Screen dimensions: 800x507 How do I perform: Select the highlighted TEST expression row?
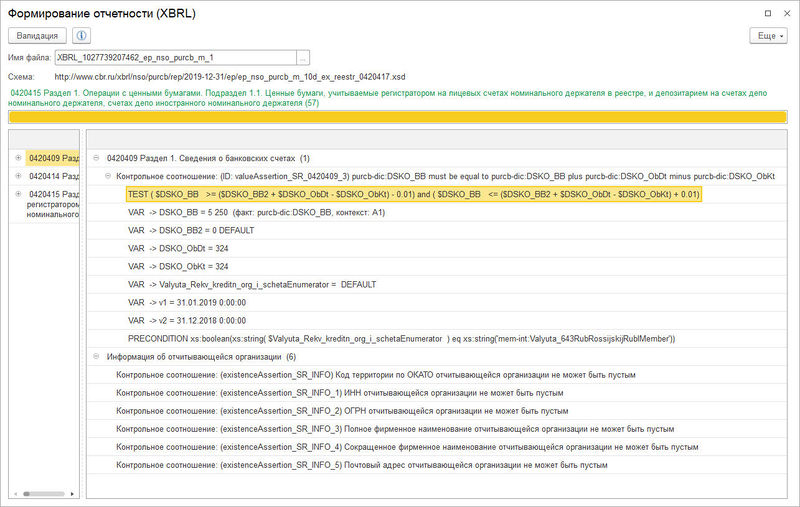[x=413, y=194]
